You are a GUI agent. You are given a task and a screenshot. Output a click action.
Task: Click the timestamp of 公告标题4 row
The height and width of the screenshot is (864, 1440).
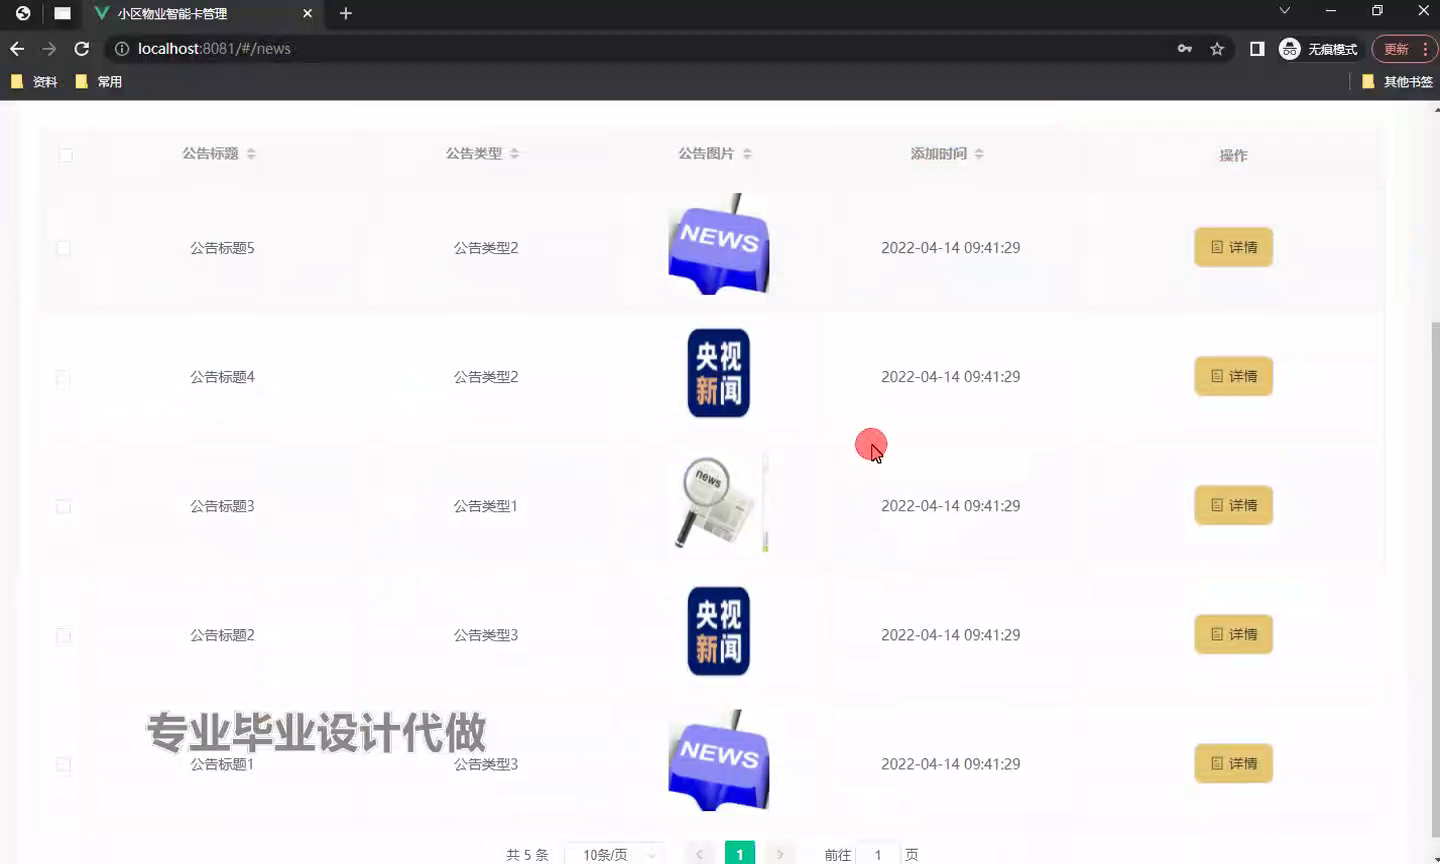coord(950,377)
